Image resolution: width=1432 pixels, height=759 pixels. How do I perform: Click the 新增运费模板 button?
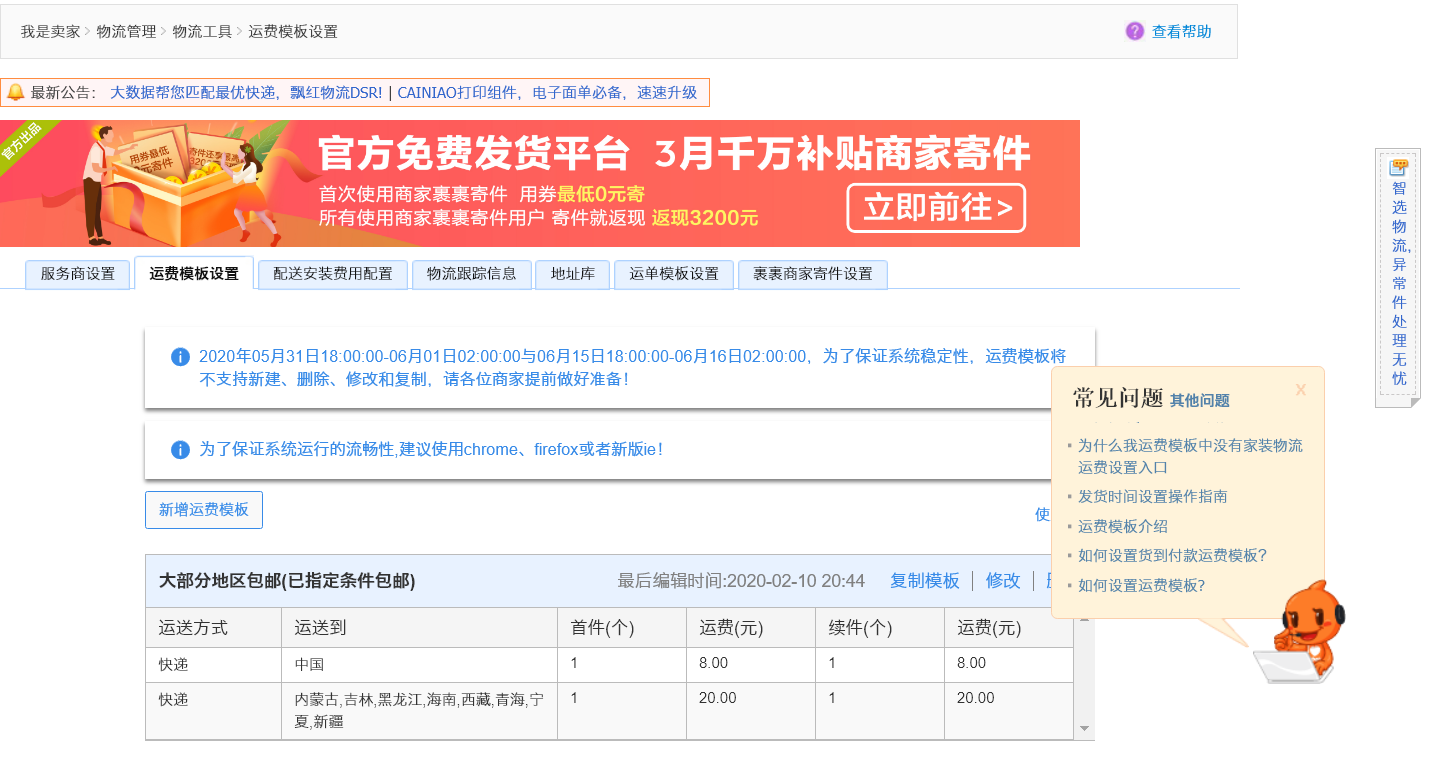click(203, 510)
